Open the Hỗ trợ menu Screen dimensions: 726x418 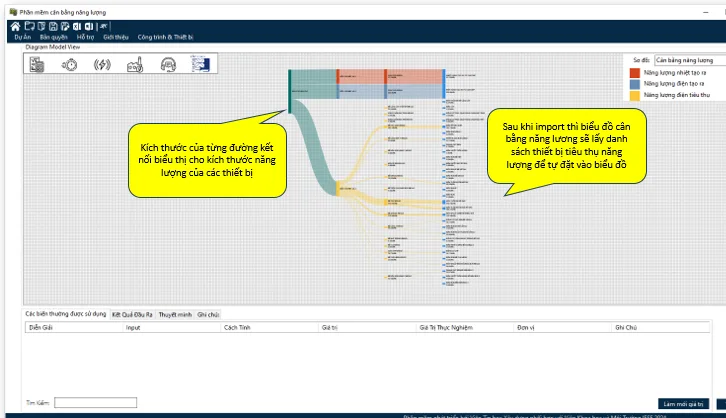coord(85,37)
